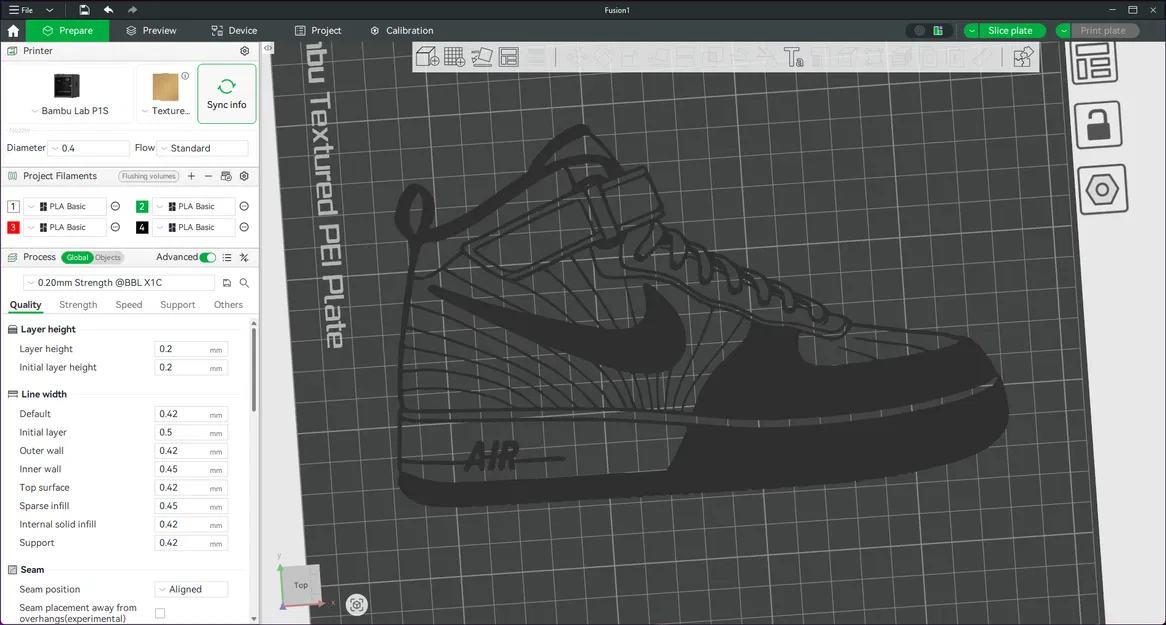Click the Undo arrow in the title bar

(x=108, y=10)
